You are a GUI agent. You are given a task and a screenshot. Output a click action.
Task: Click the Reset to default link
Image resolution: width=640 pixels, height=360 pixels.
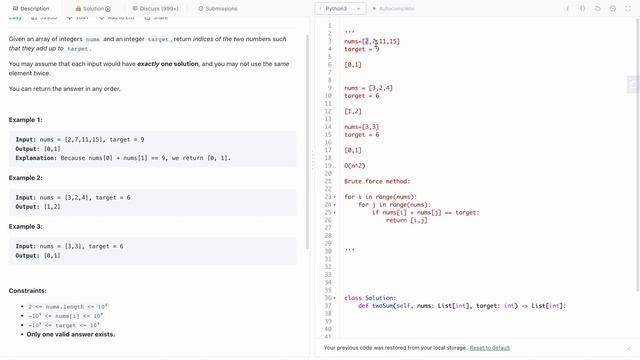[x=490, y=348]
